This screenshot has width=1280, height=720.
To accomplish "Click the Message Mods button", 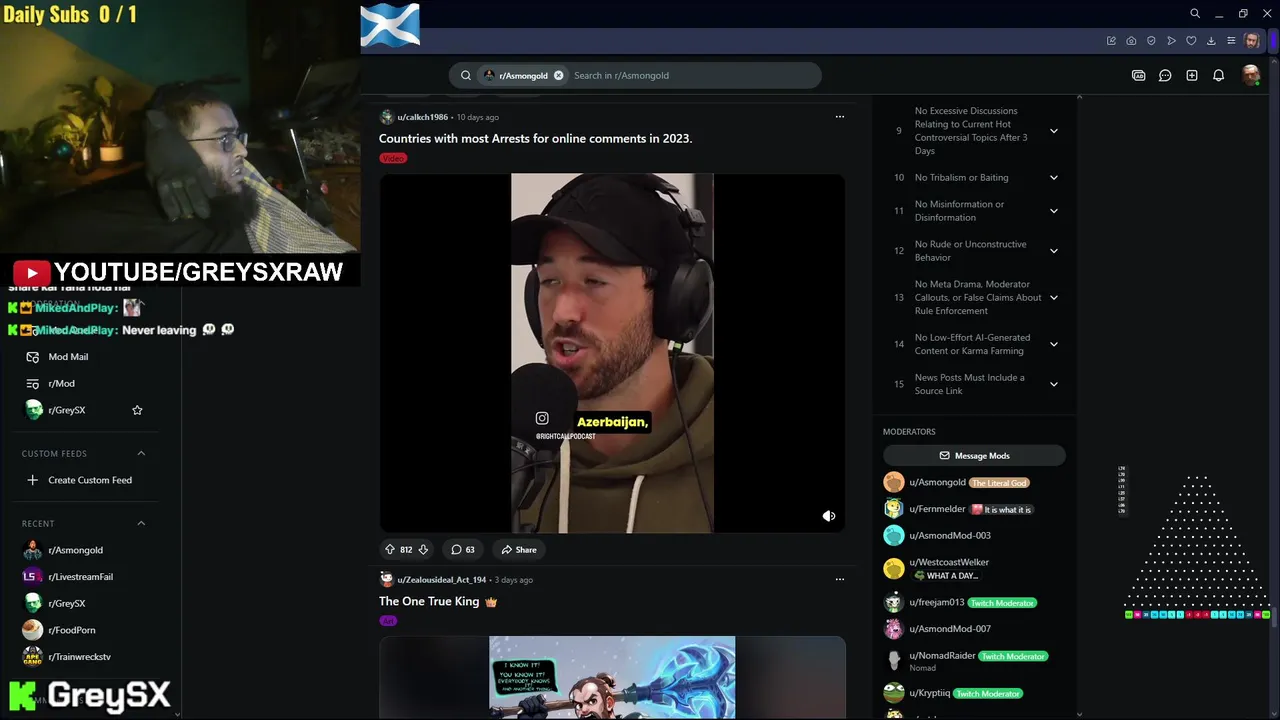I will 974,455.
